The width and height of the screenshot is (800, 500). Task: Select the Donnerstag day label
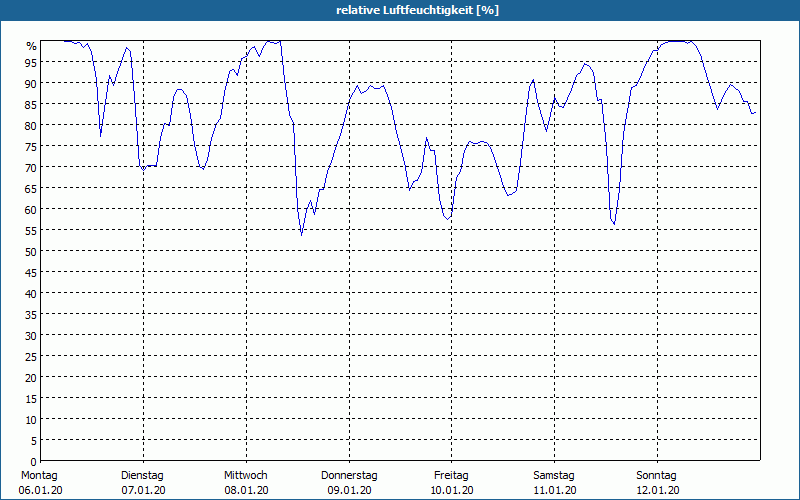click(349, 476)
